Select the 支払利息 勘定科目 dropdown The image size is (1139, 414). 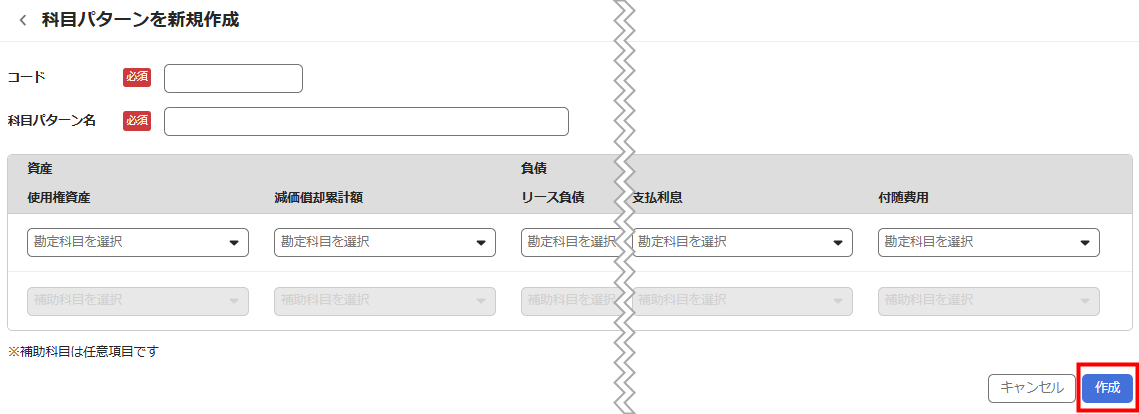click(x=743, y=242)
